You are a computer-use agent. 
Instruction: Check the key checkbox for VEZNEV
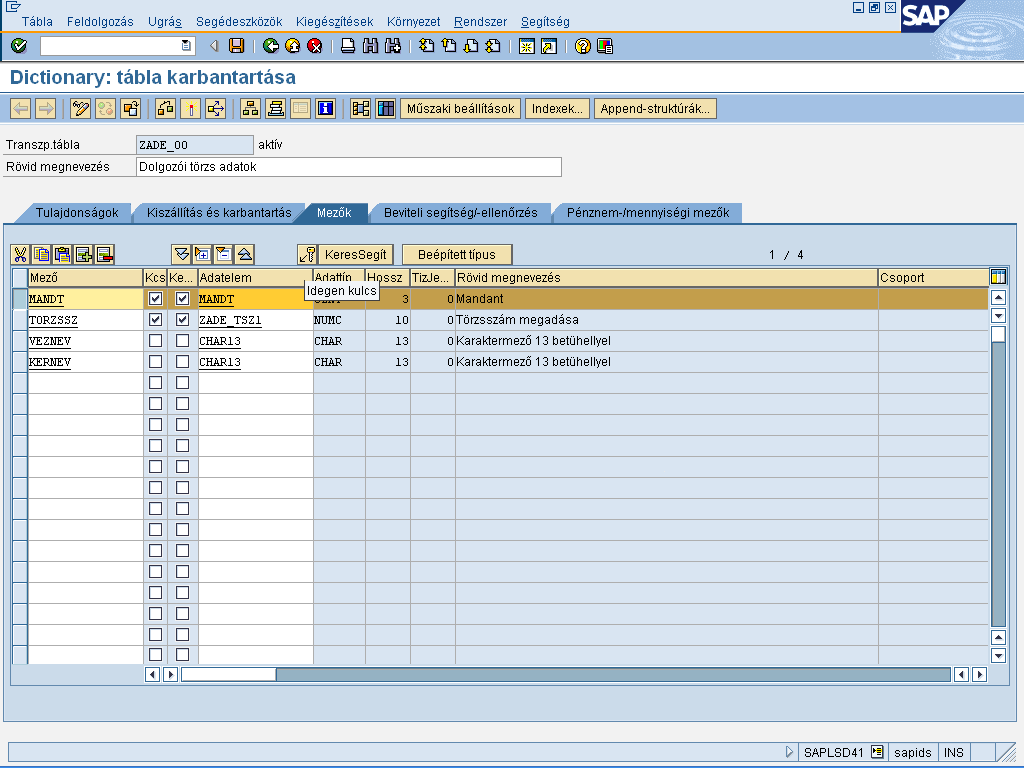[155, 341]
